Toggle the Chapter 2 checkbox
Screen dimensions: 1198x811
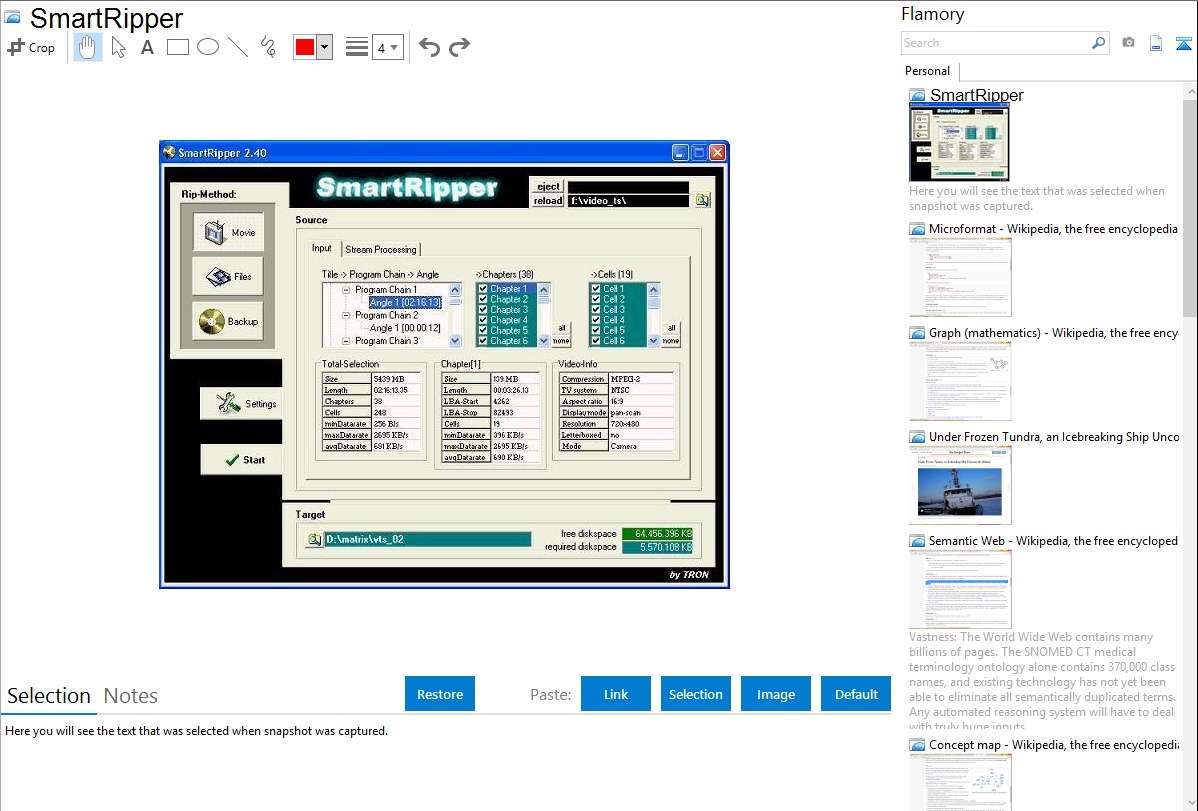[x=483, y=300]
